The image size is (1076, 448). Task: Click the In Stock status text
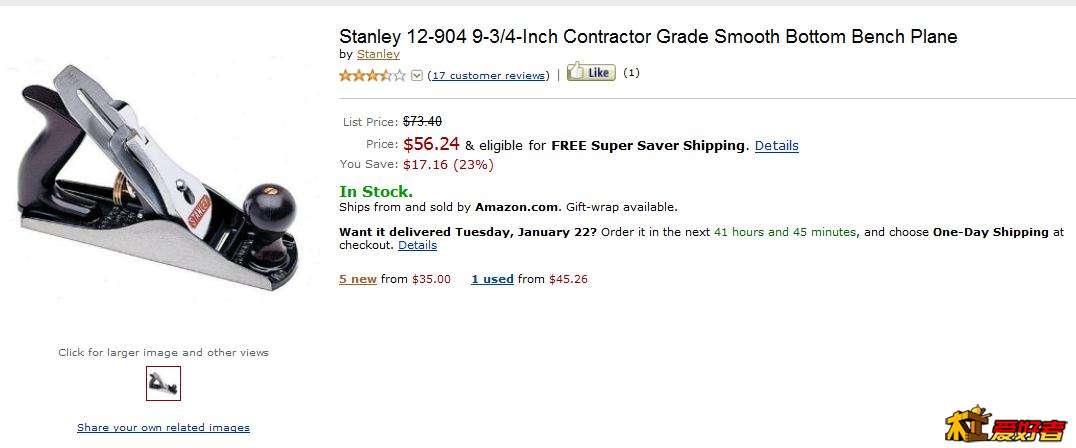pos(376,191)
